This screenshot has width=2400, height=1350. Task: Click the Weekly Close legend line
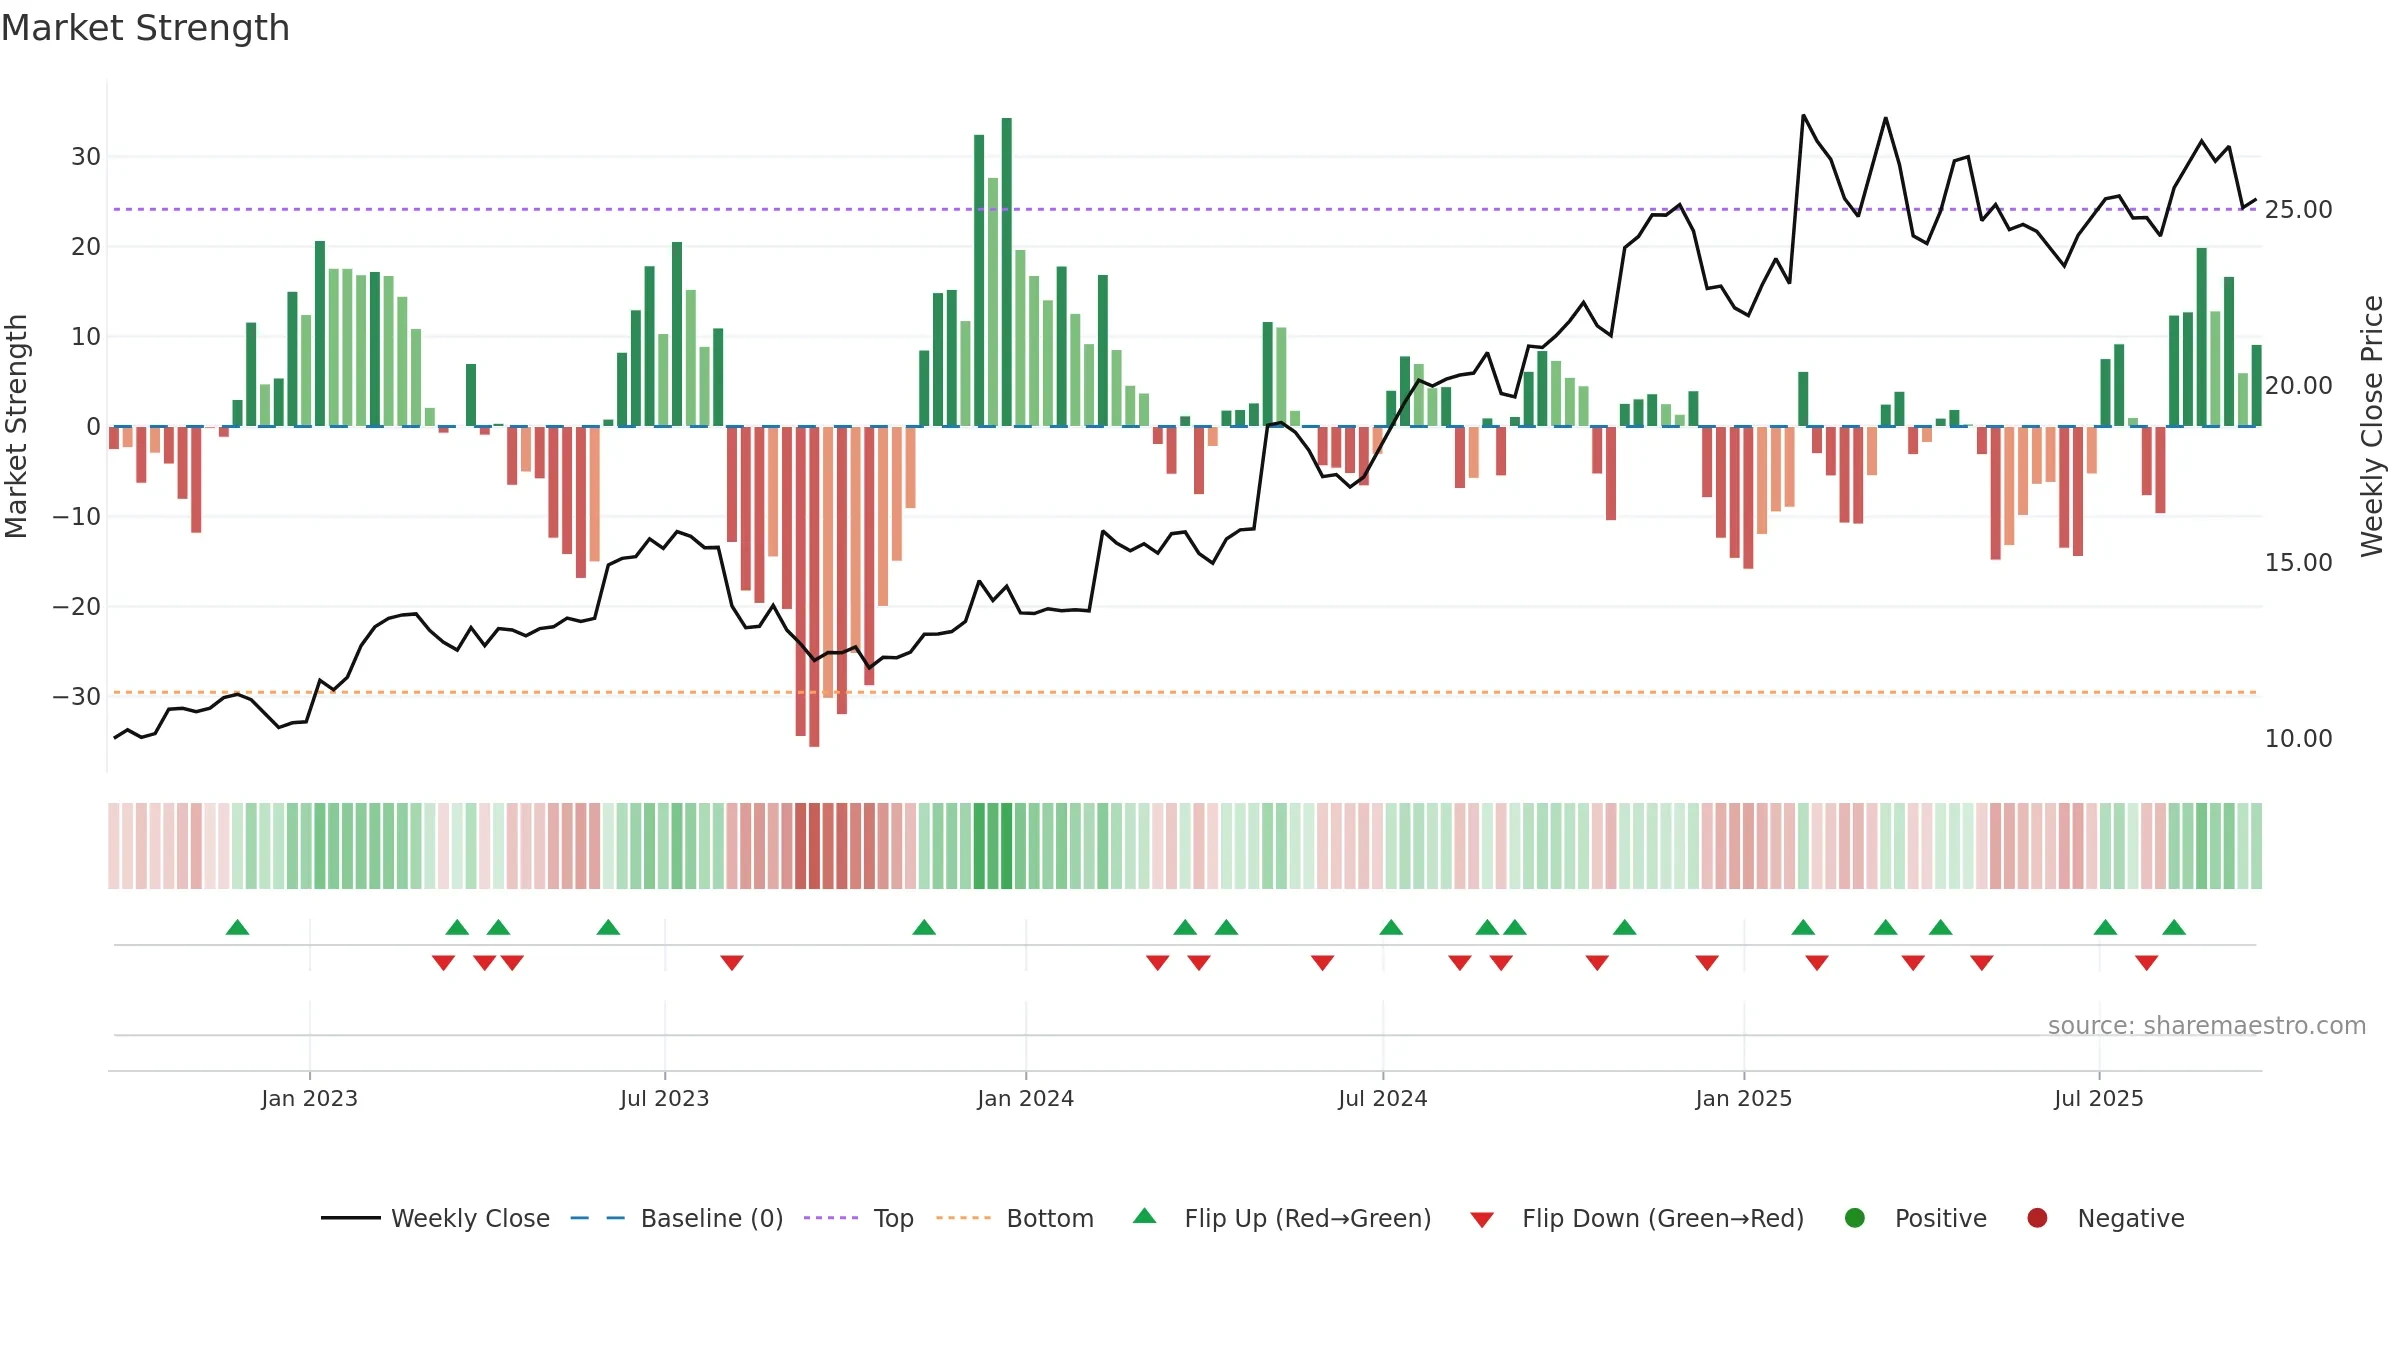(x=350, y=1218)
